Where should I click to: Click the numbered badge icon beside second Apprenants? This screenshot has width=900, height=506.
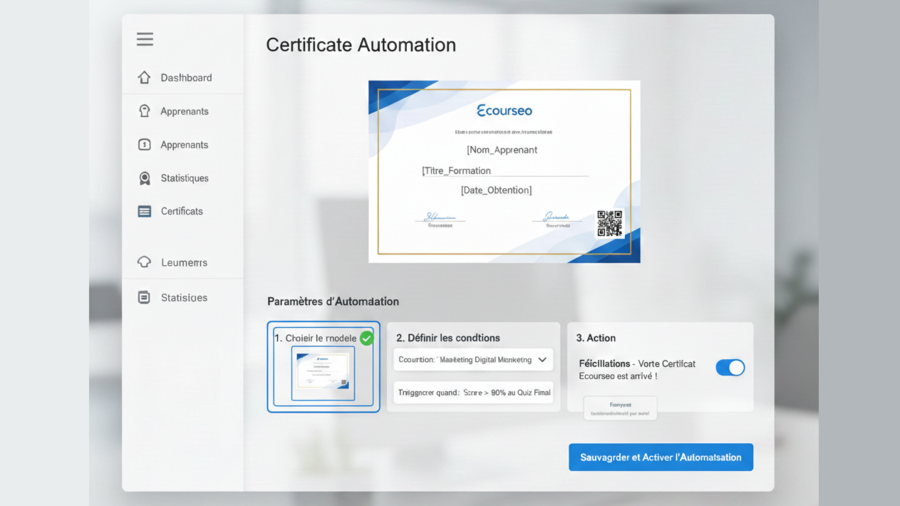pos(144,145)
